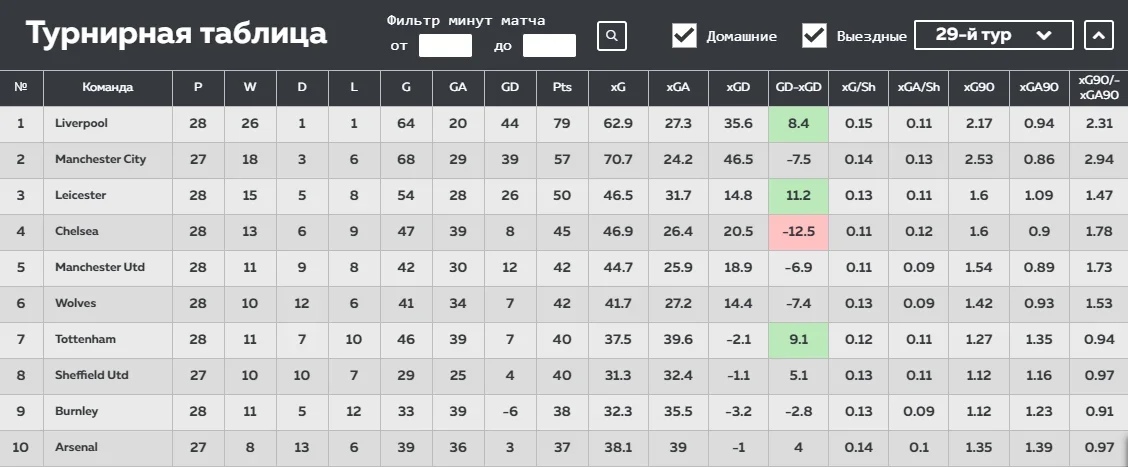Sort by the Pts column header

[x=562, y=87]
